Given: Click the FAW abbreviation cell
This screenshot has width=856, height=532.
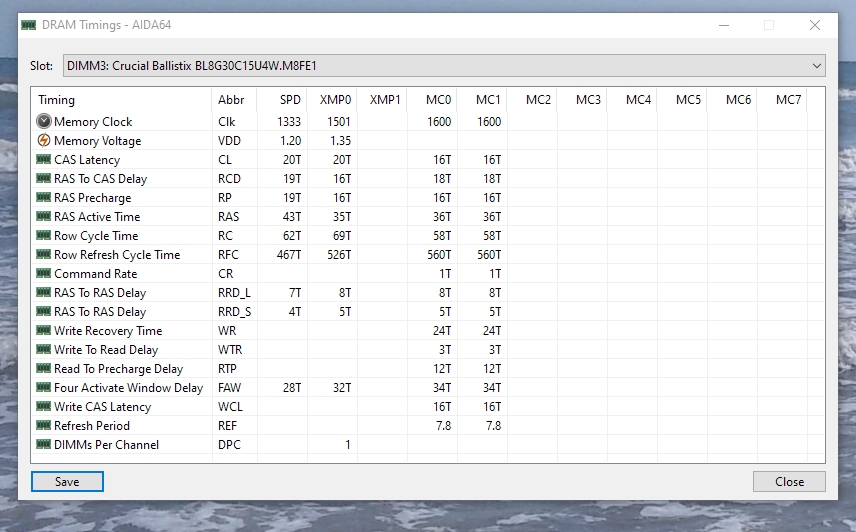Looking at the screenshot, I should click(x=229, y=388).
